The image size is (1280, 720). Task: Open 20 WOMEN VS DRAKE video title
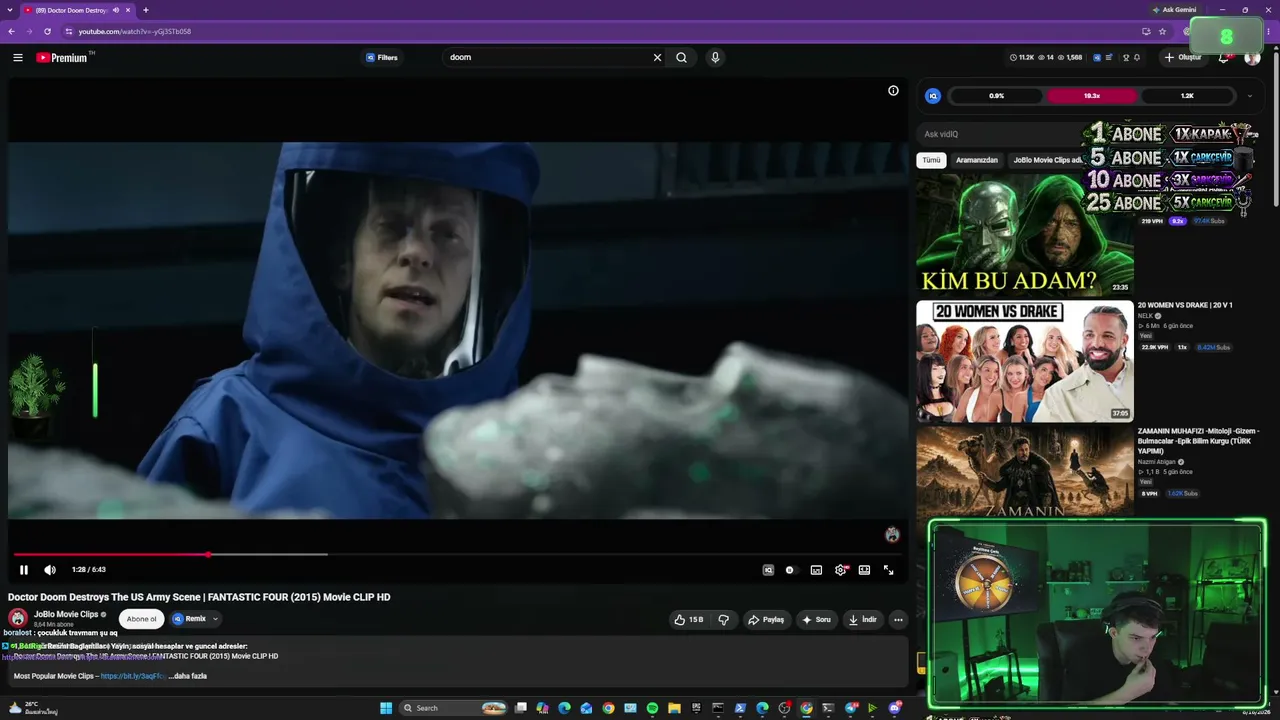point(1185,305)
